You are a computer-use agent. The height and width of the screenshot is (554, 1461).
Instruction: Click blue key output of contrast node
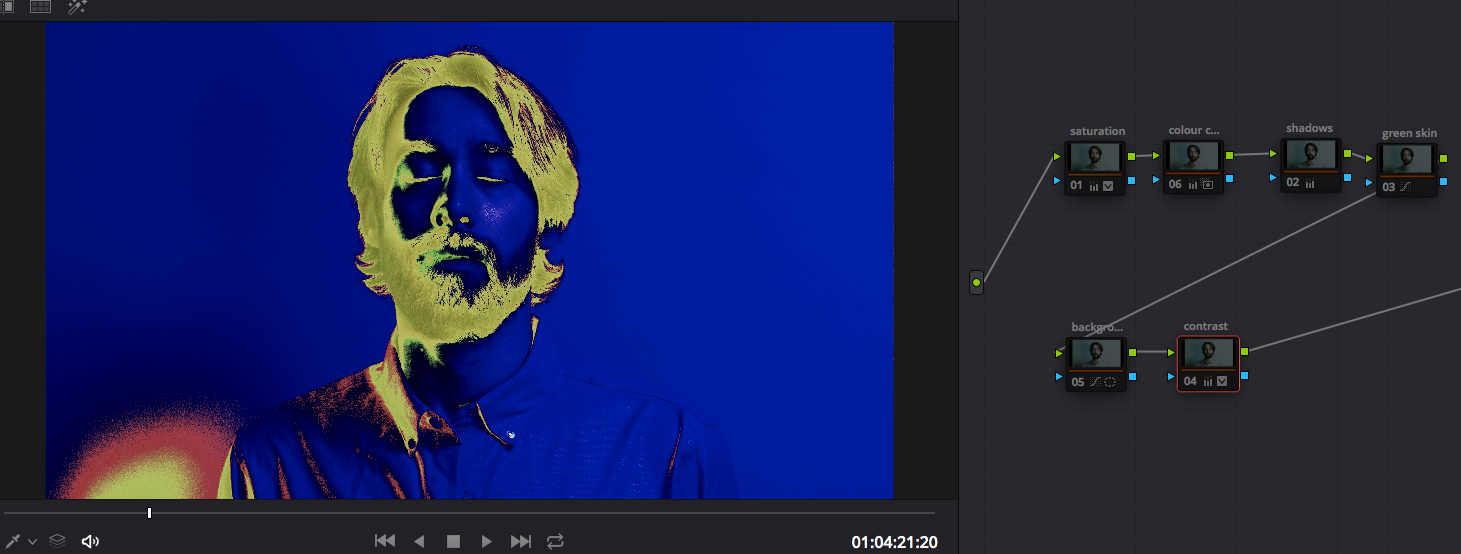tap(1245, 375)
